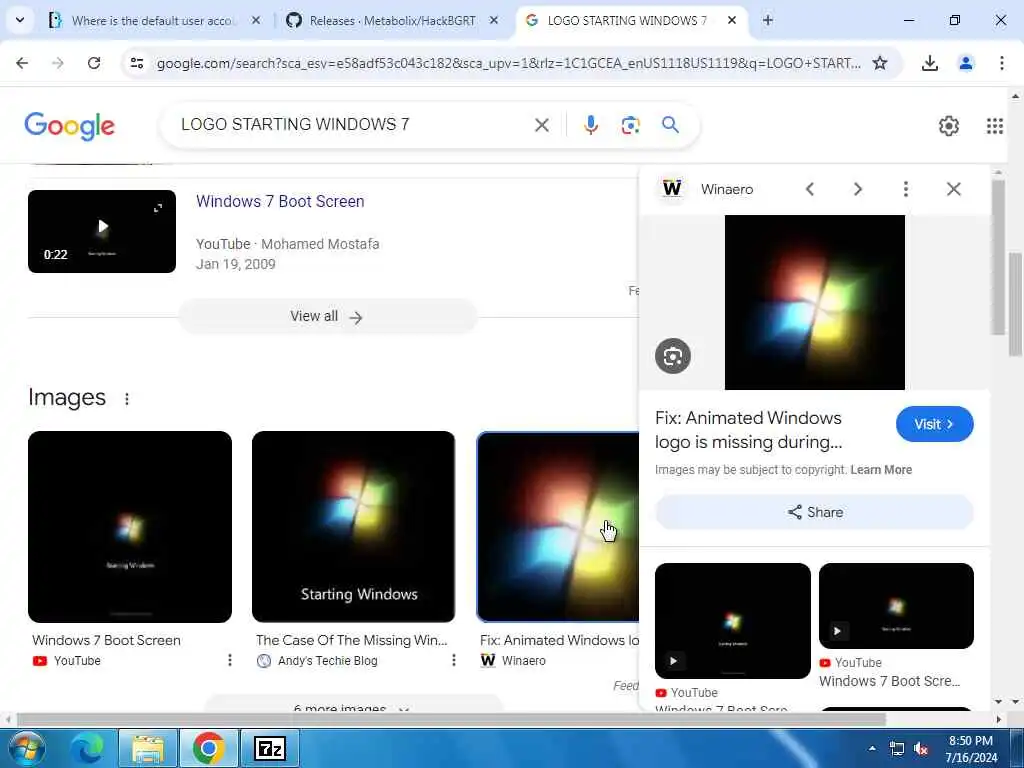Open 'The Case Of The Missing Win...' caption
Image resolution: width=1024 pixels, height=768 pixels.
click(x=351, y=640)
